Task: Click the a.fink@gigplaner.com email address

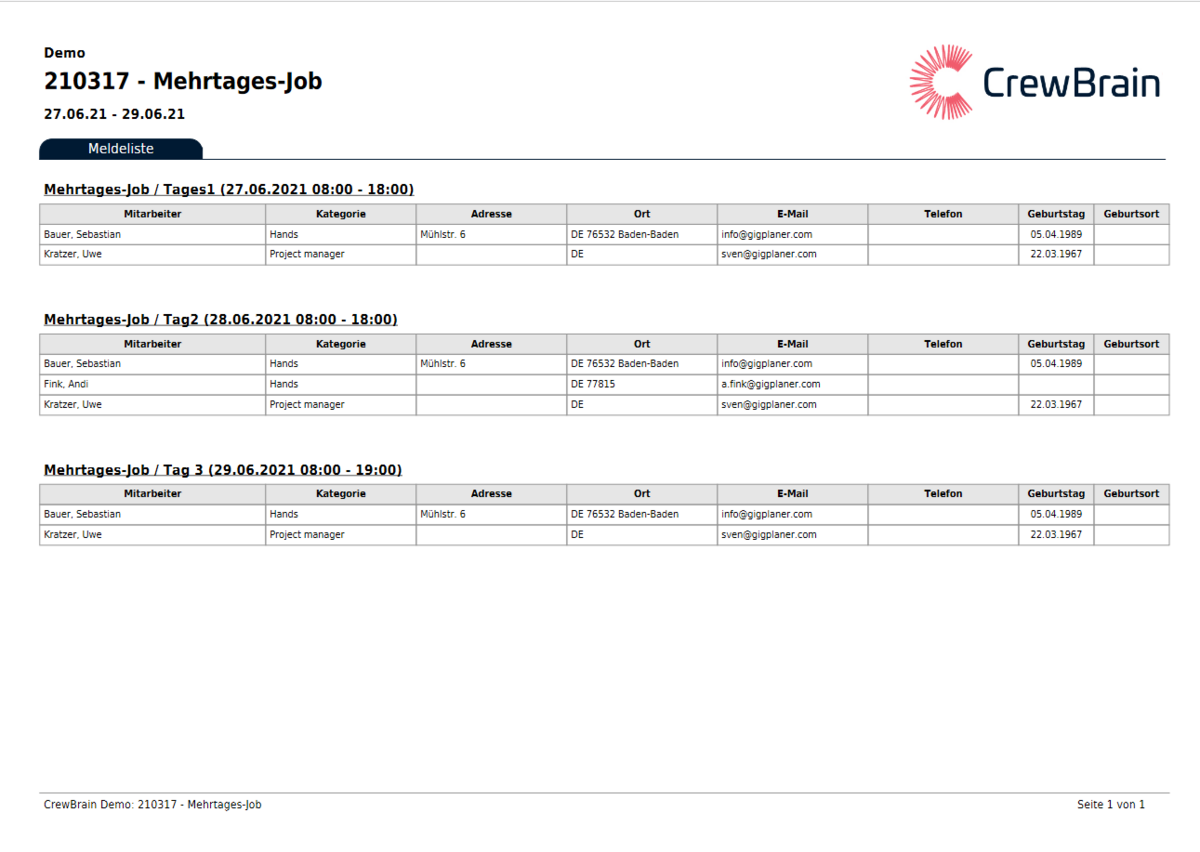Action: [x=770, y=384]
